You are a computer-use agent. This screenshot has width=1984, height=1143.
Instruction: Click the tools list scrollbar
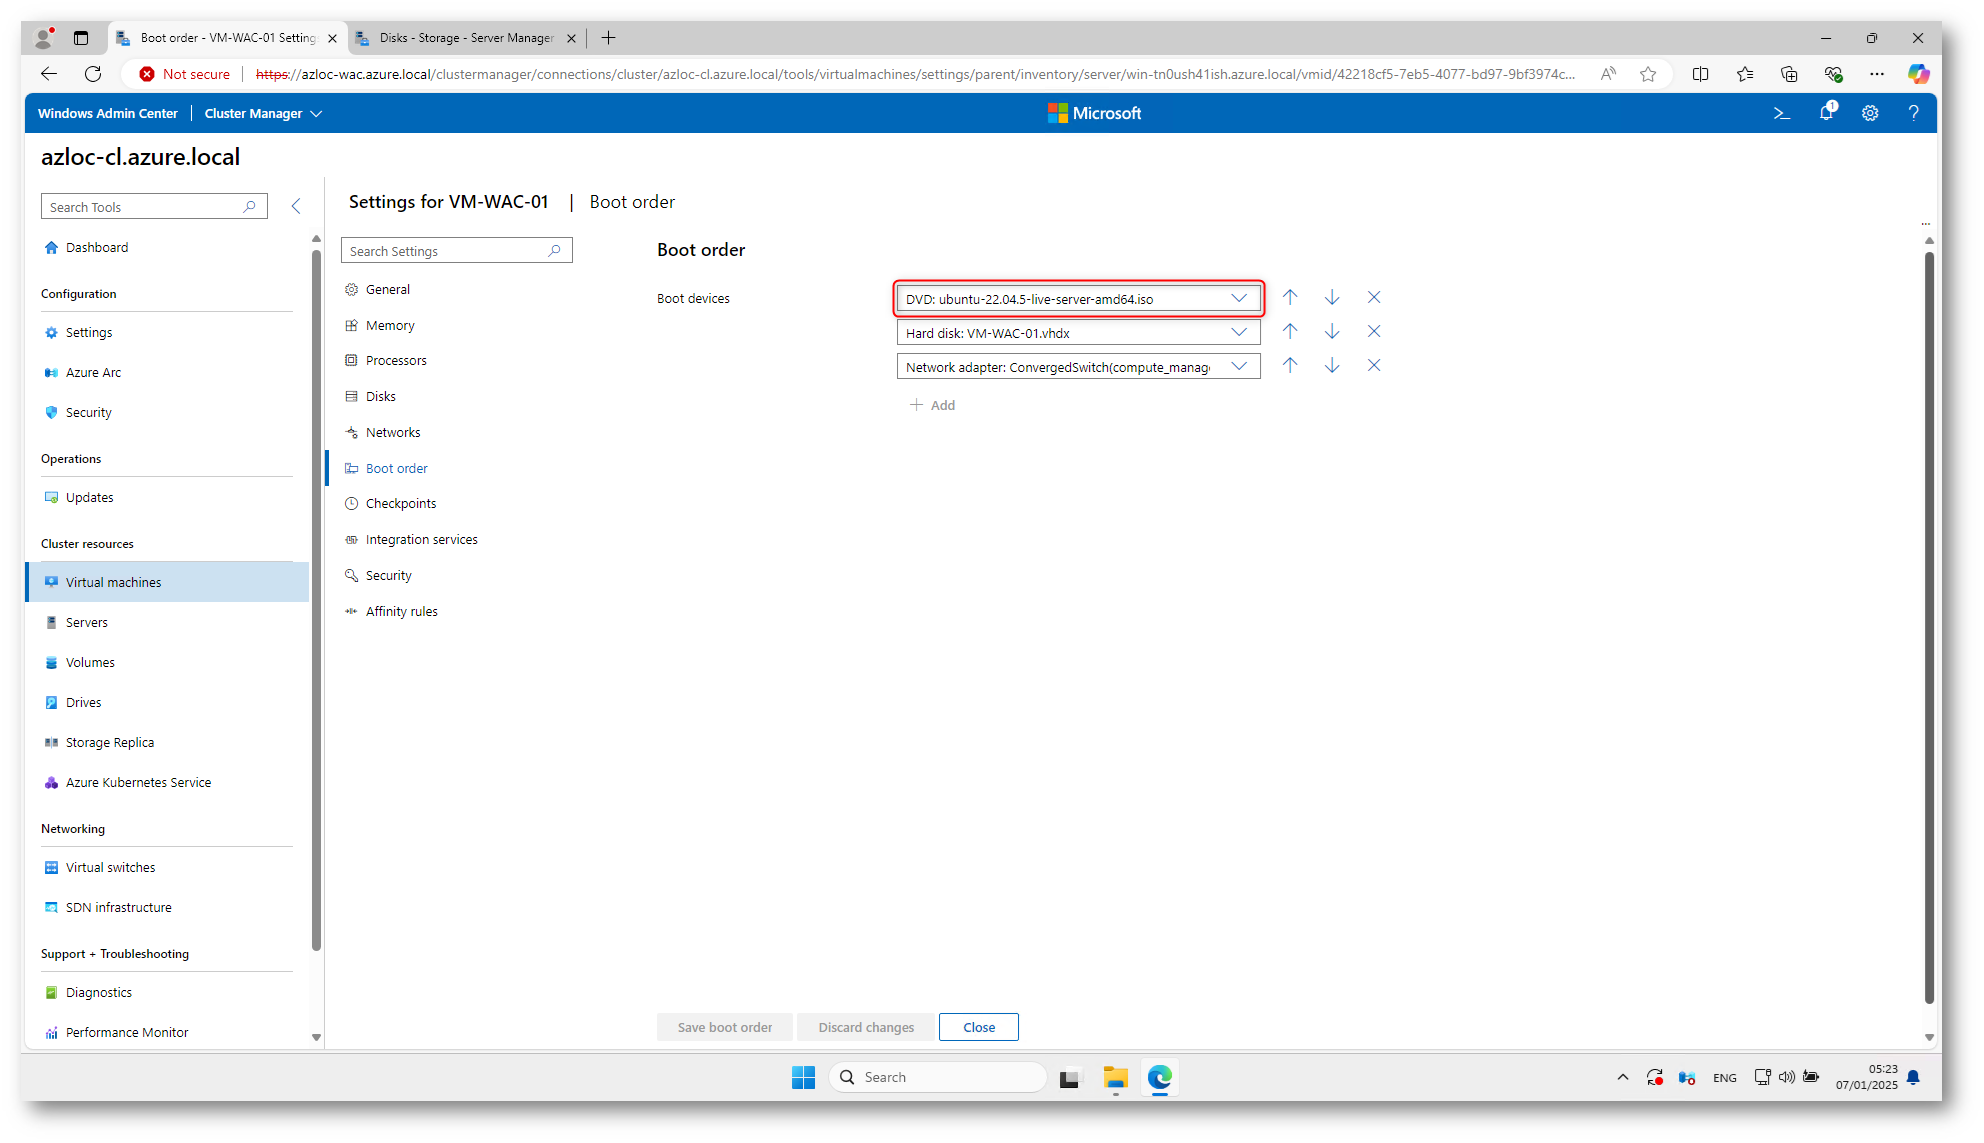tap(316, 600)
